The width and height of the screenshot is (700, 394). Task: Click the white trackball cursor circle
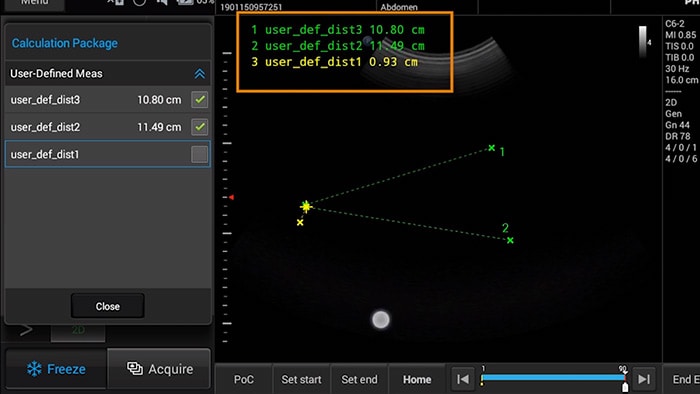tap(381, 319)
